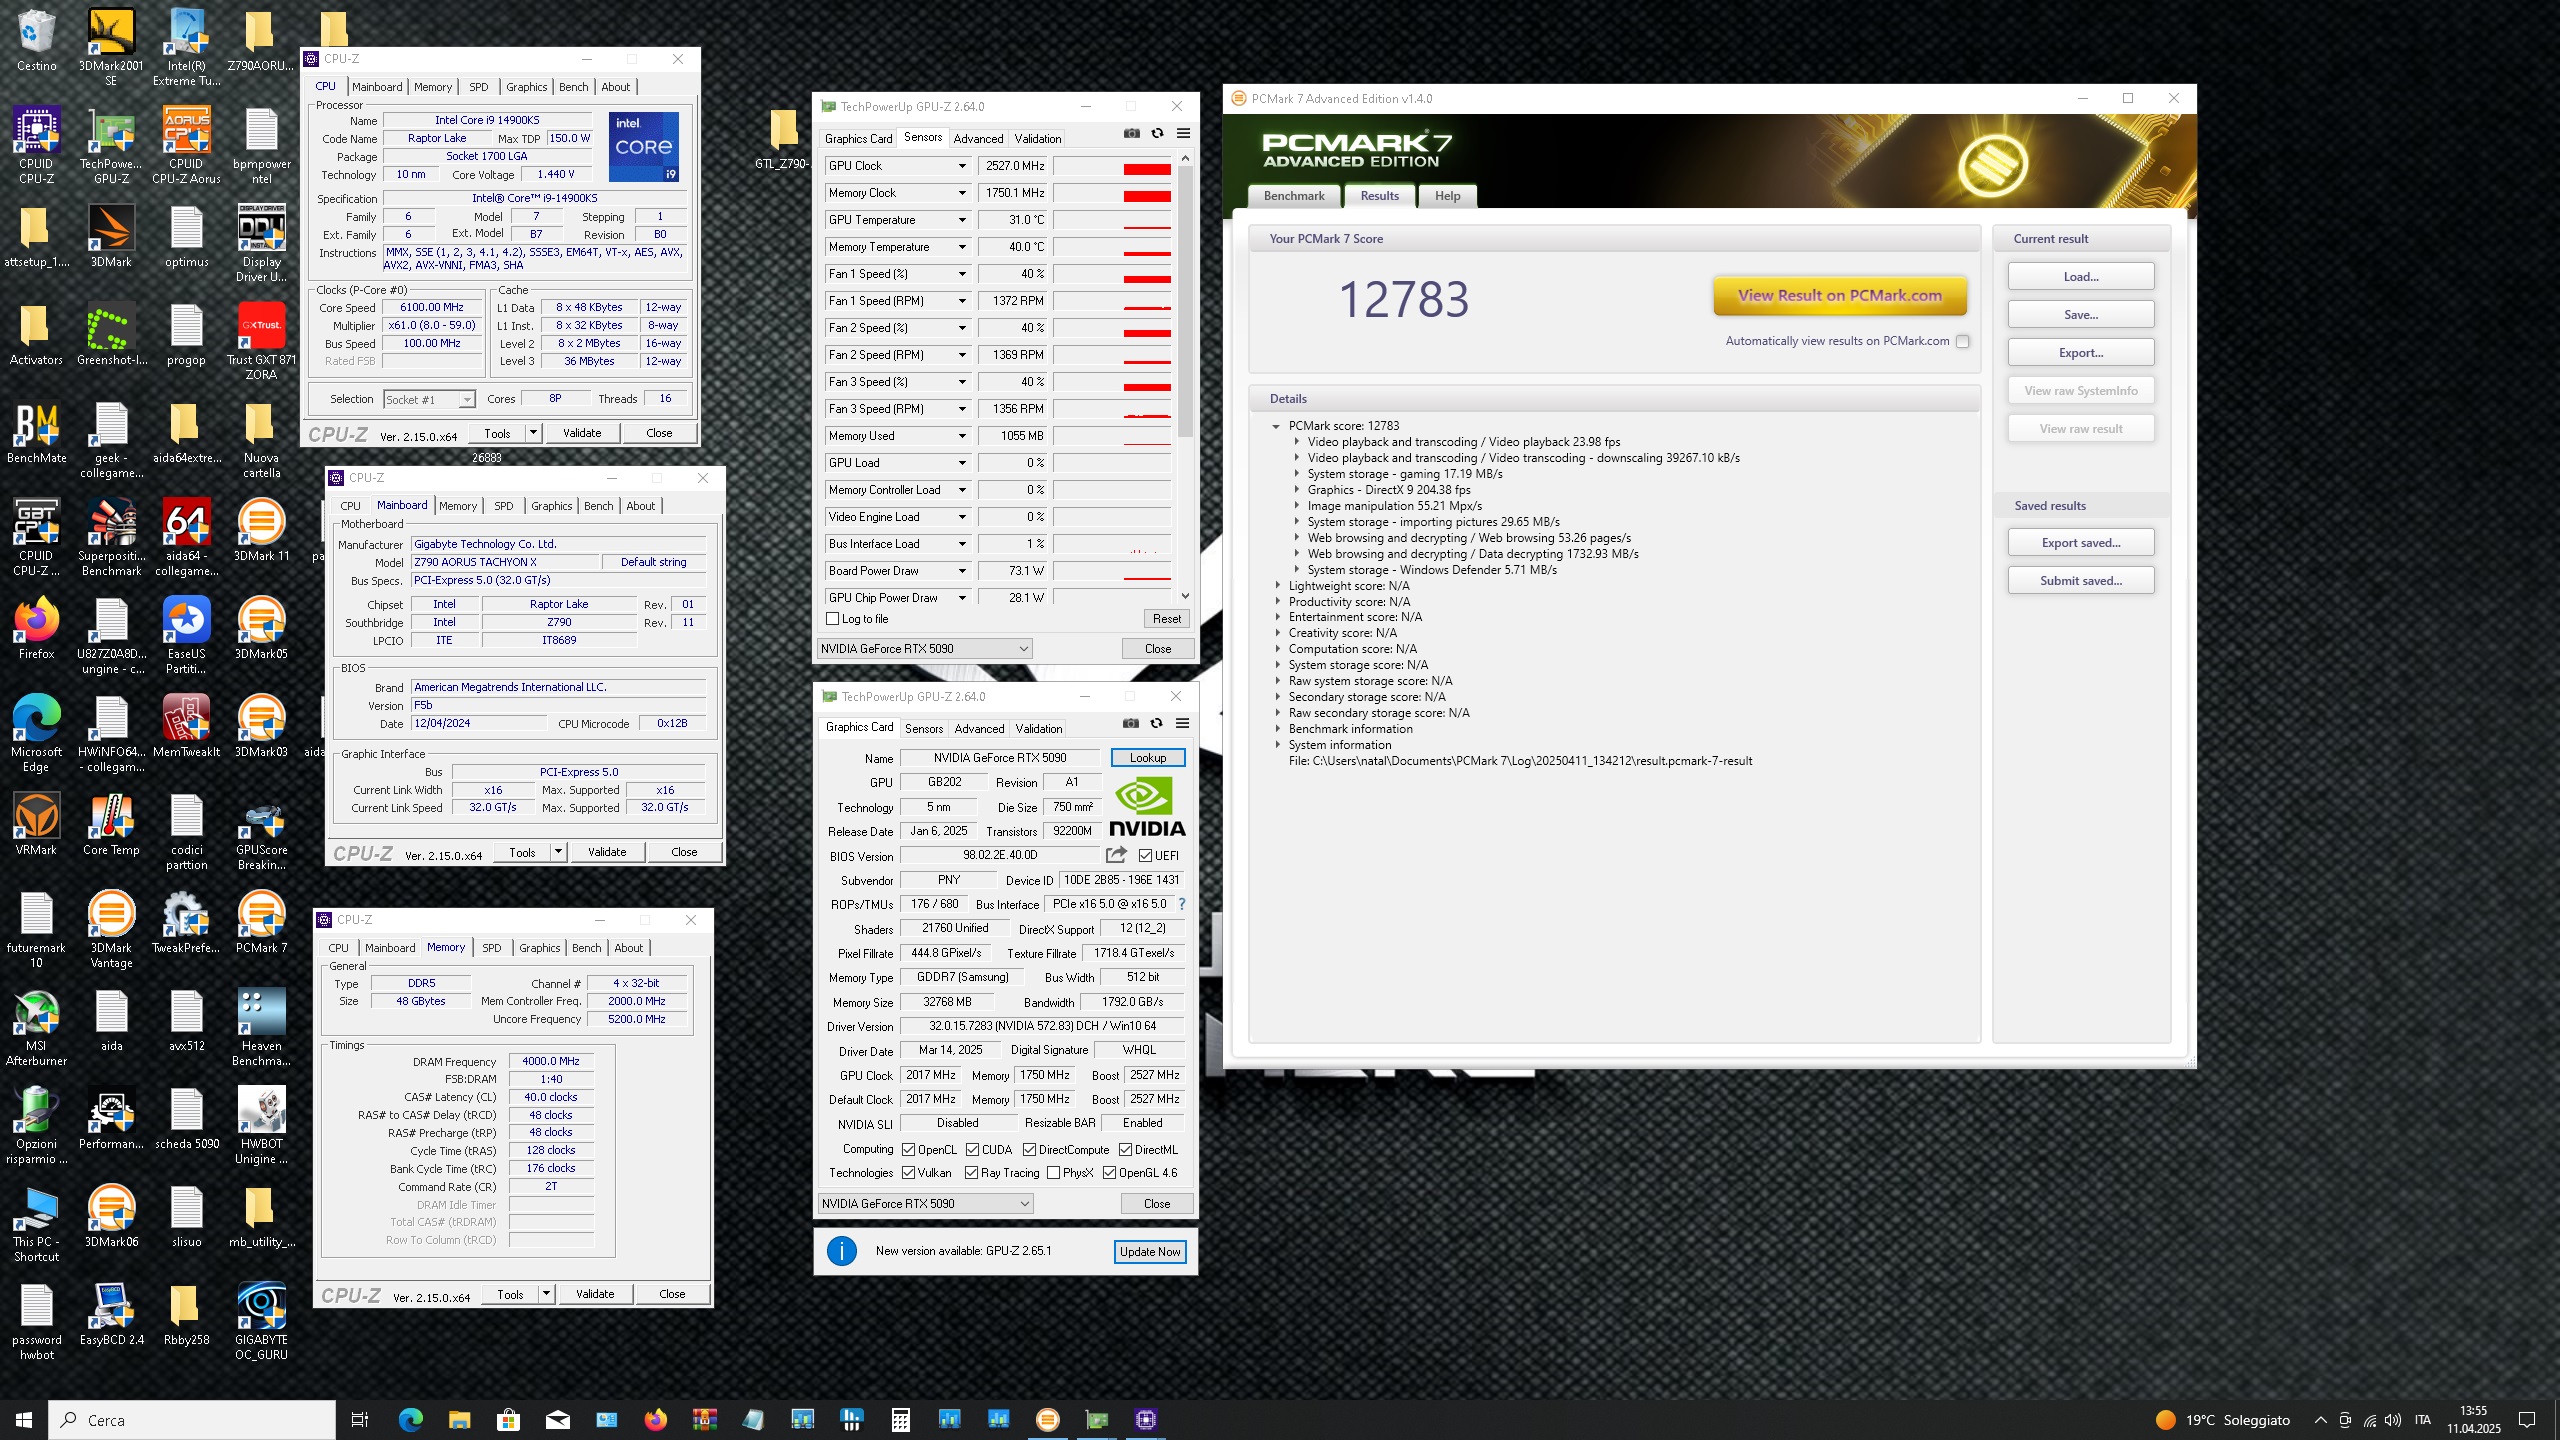Open the hamburger menu in GPU-Z Sensors window

(1183, 133)
